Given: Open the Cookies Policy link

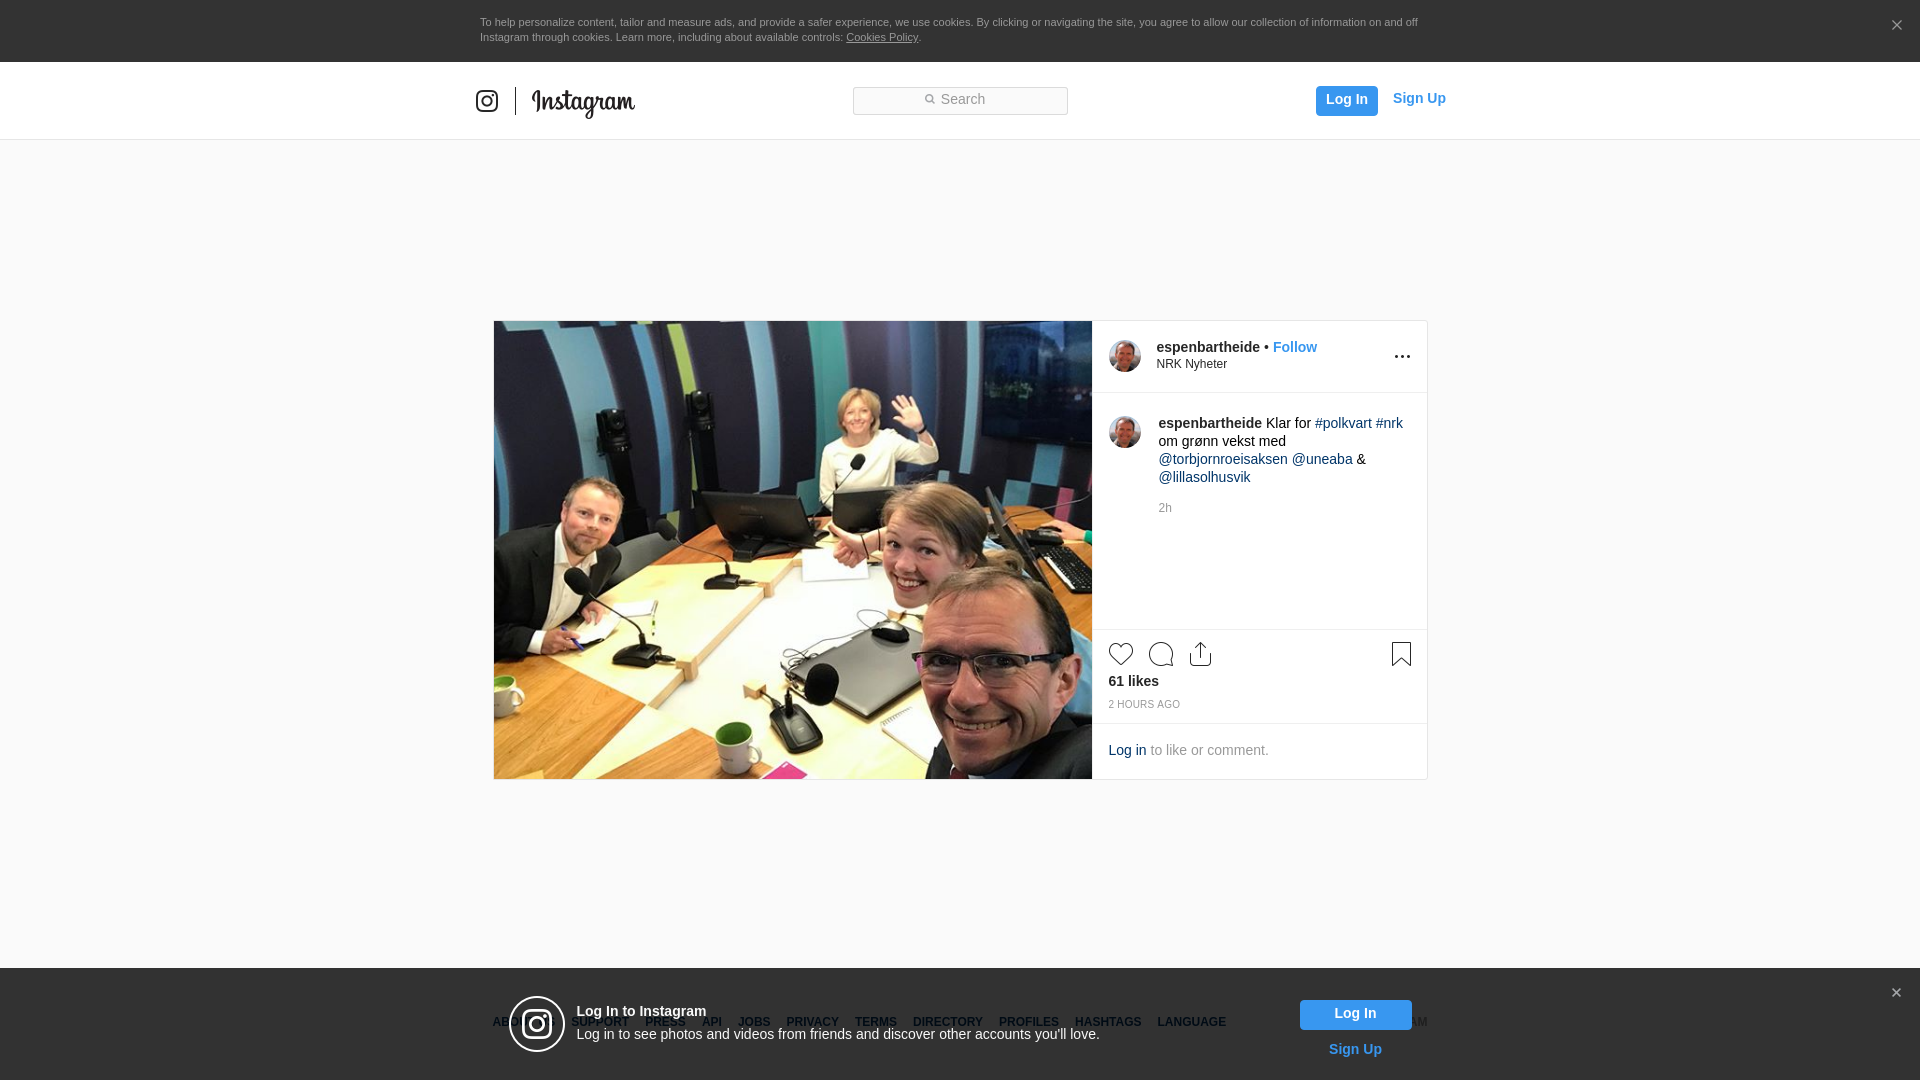Looking at the screenshot, I should click(882, 37).
